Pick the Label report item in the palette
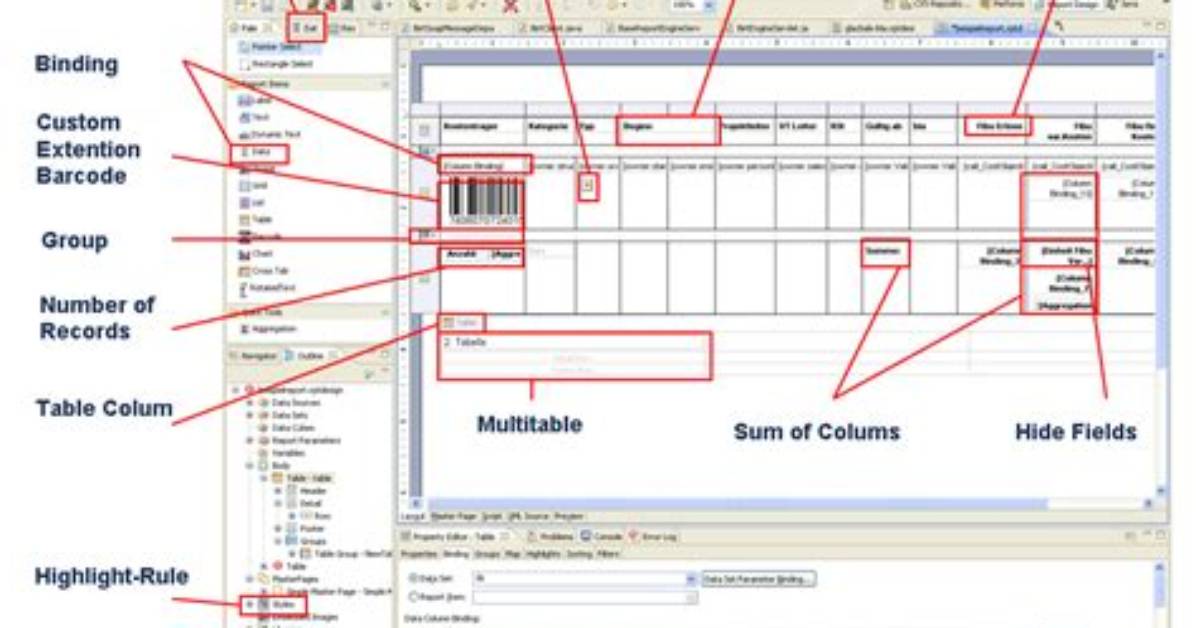This screenshot has width=1196, height=628. [x=256, y=100]
